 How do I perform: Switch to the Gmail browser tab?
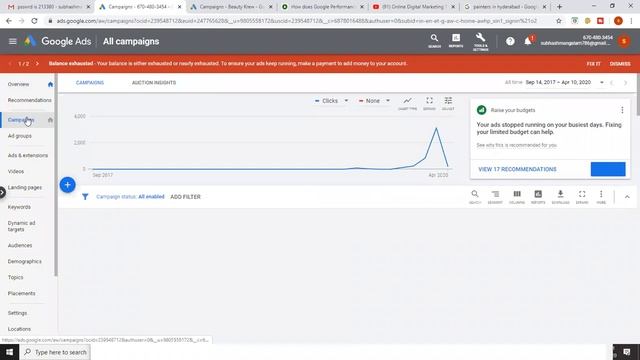click(48, 7)
